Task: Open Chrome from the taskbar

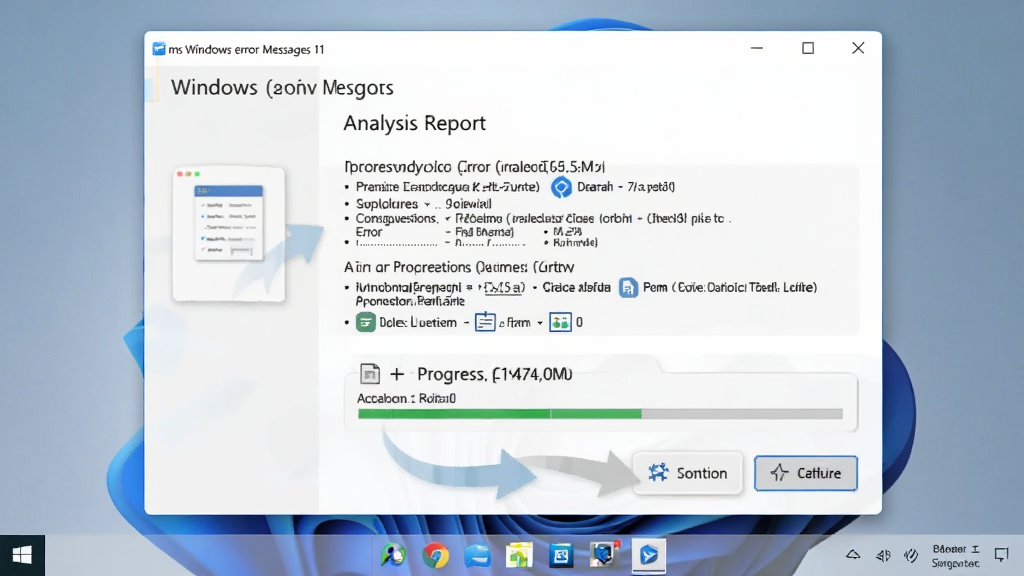Action: coord(435,555)
